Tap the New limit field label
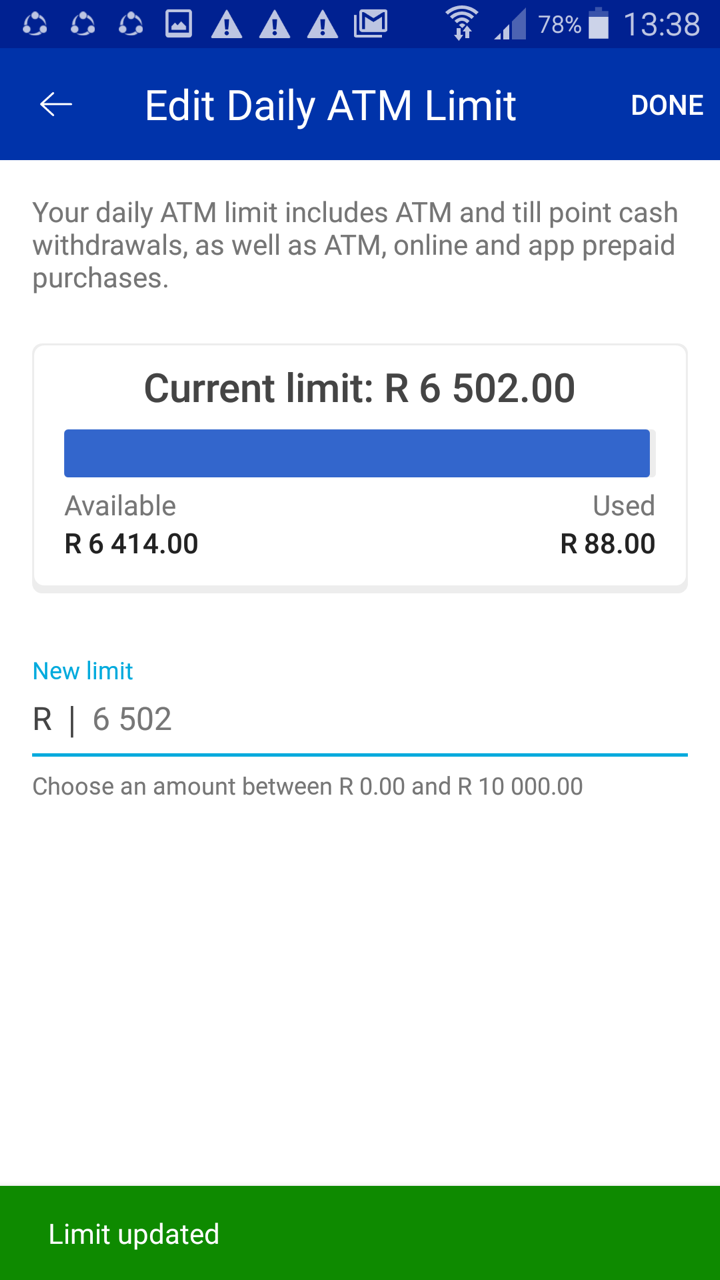This screenshot has width=720, height=1280. coord(82,671)
